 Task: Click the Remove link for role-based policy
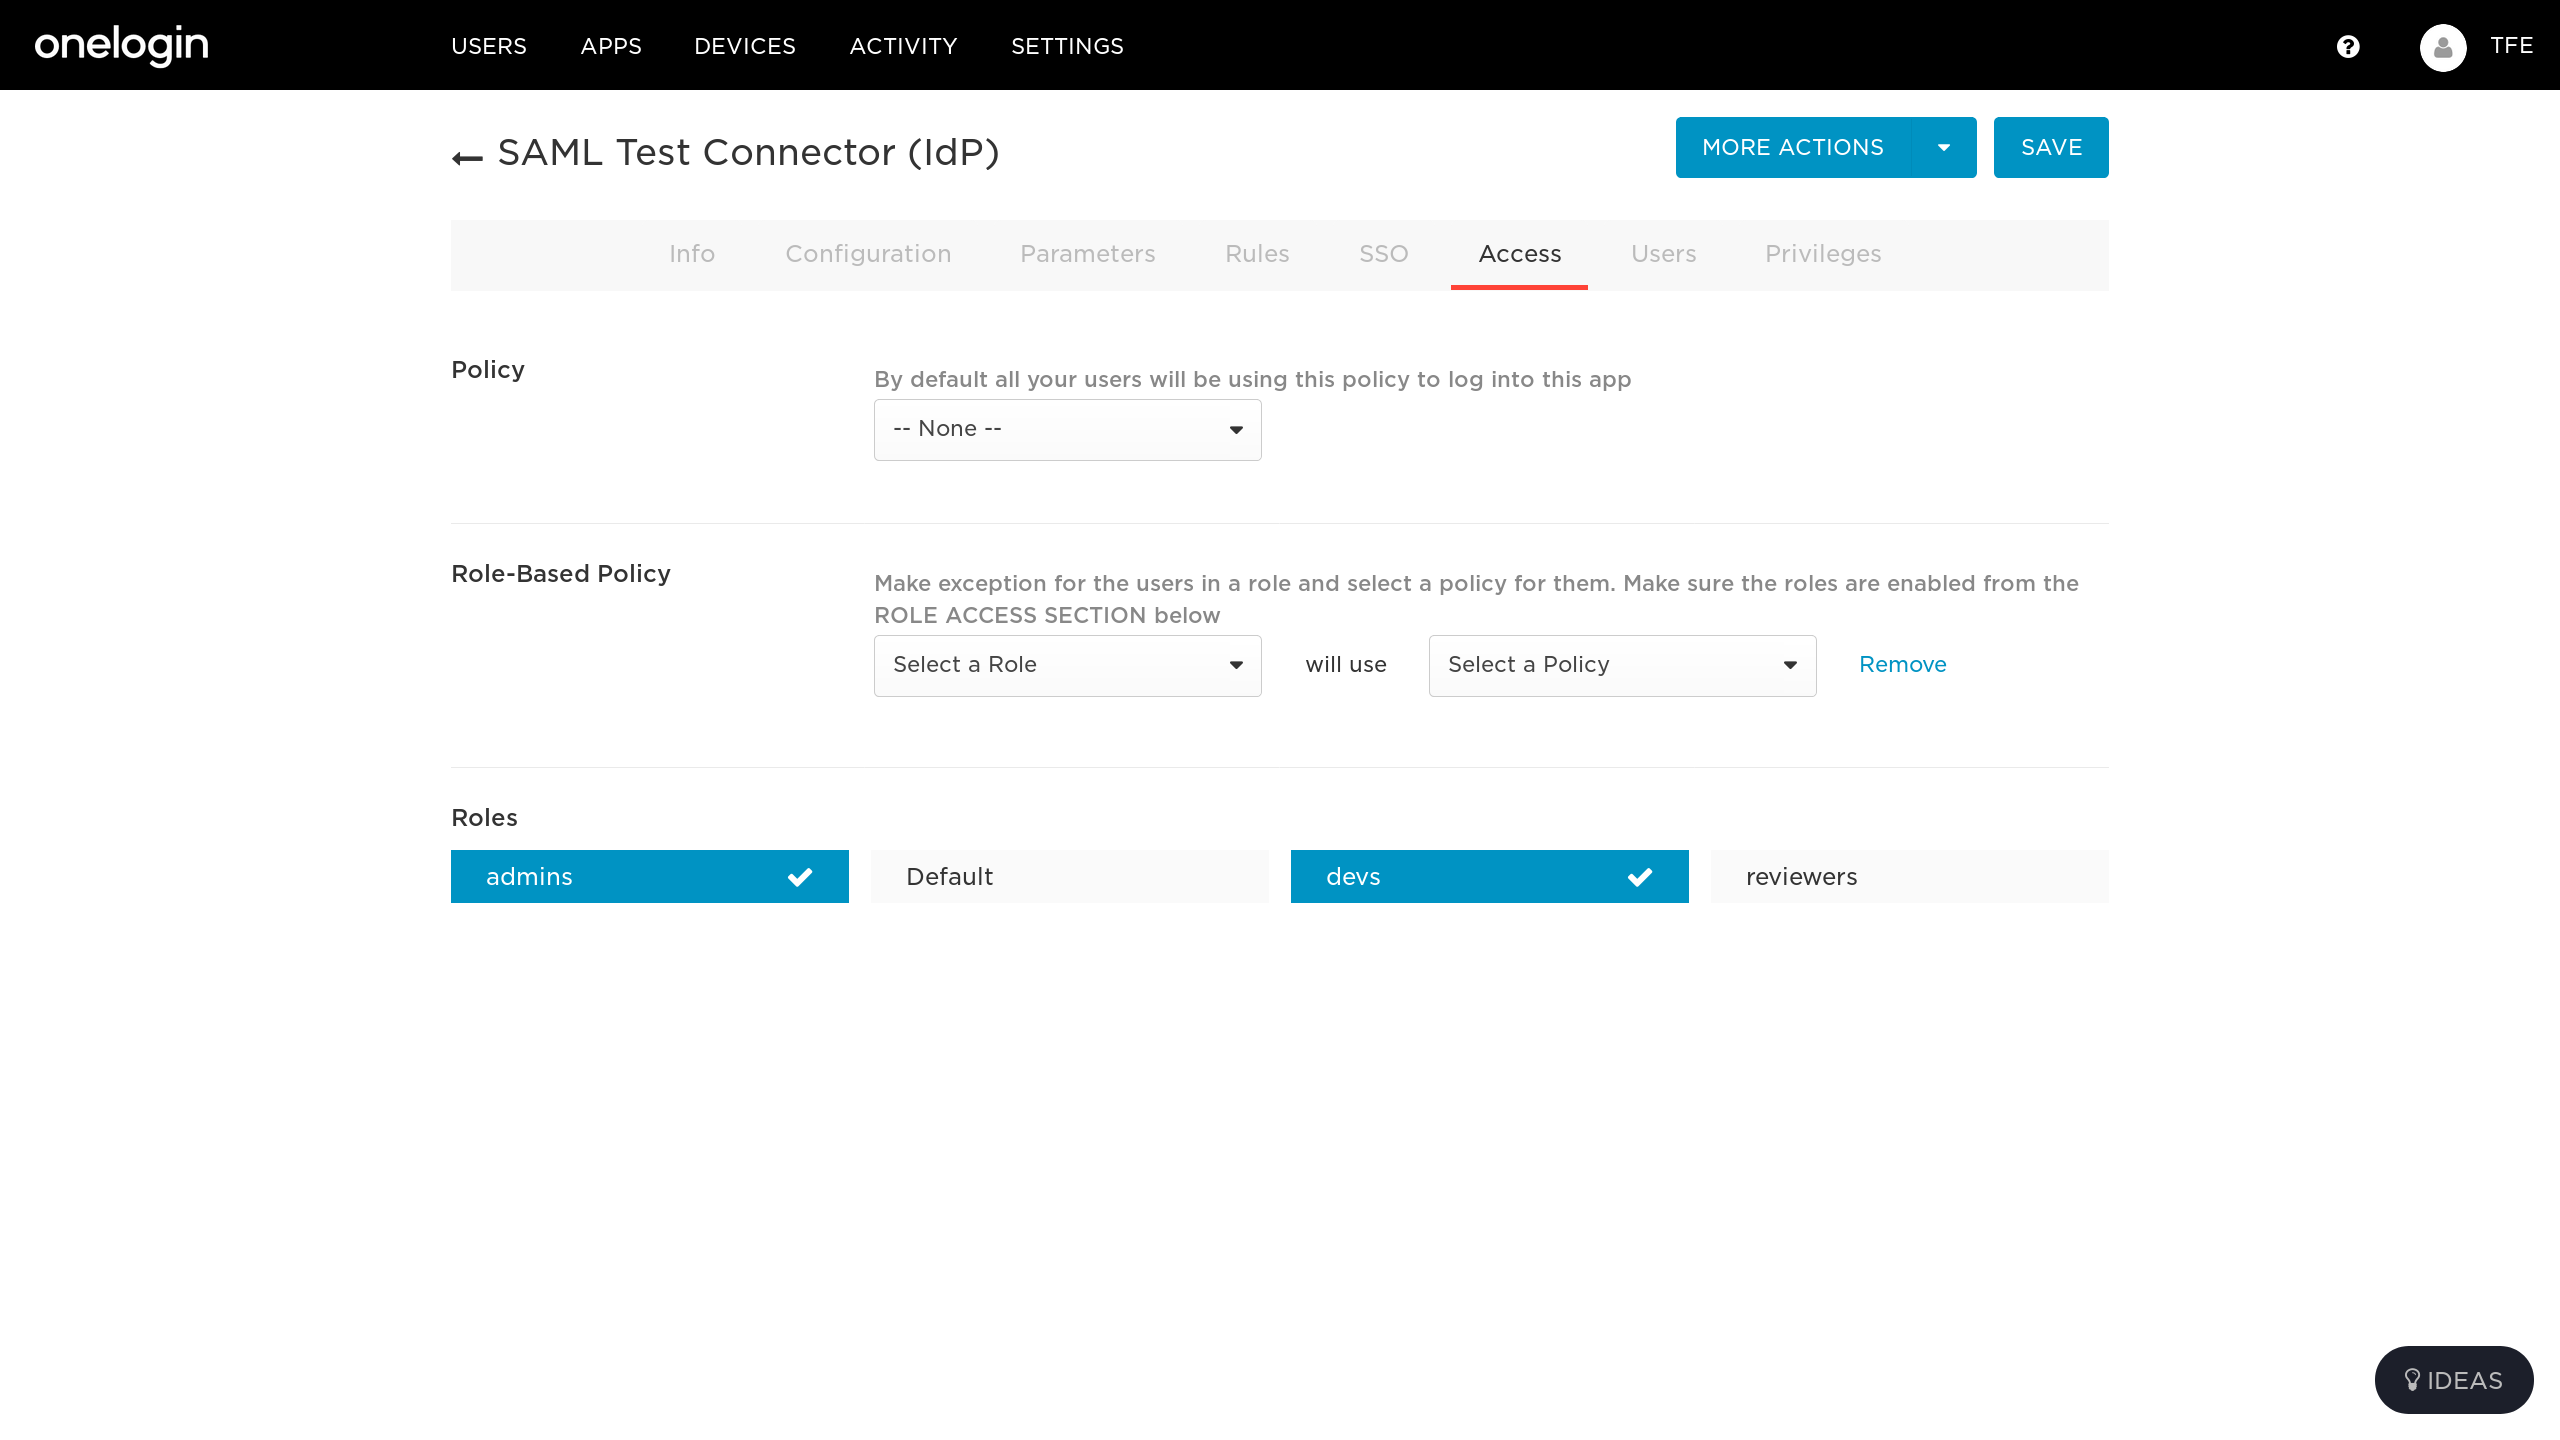click(x=1902, y=665)
